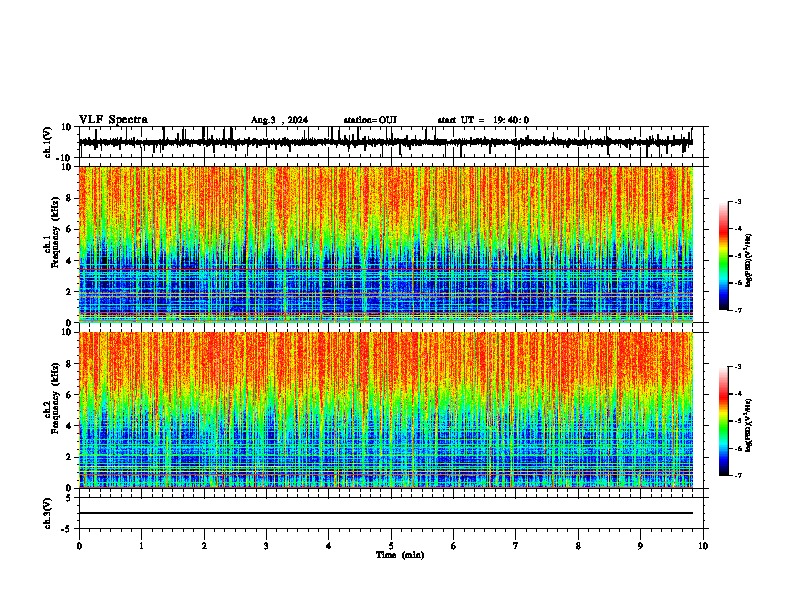
Task: Click time axis tick label "10"
Action: click(703, 546)
